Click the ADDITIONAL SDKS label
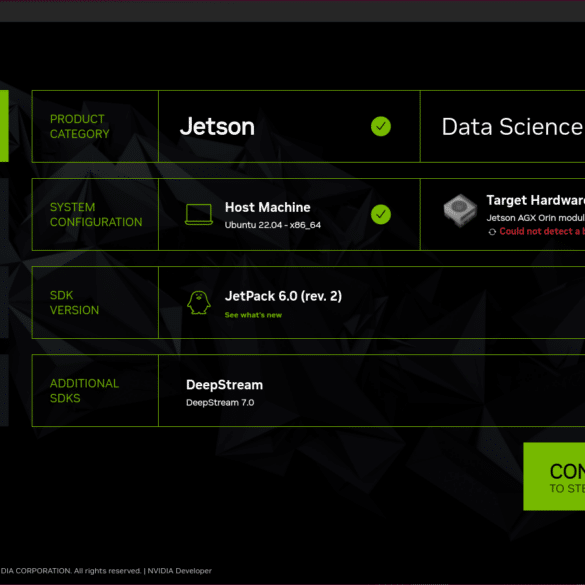Screen dimensions: 585x585 (84, 391)
